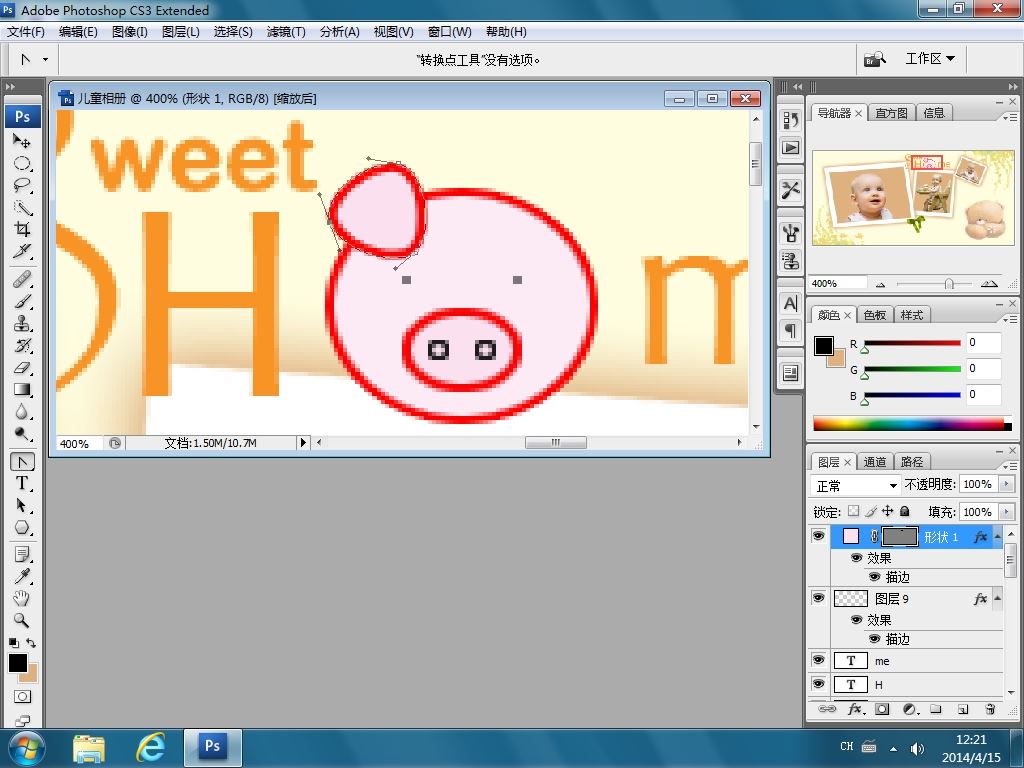Image resolution: width=1024 pixels, height=768 pixels.
Task: Hide 效果 of the 图层 9 layer
Action: [857, 620]
